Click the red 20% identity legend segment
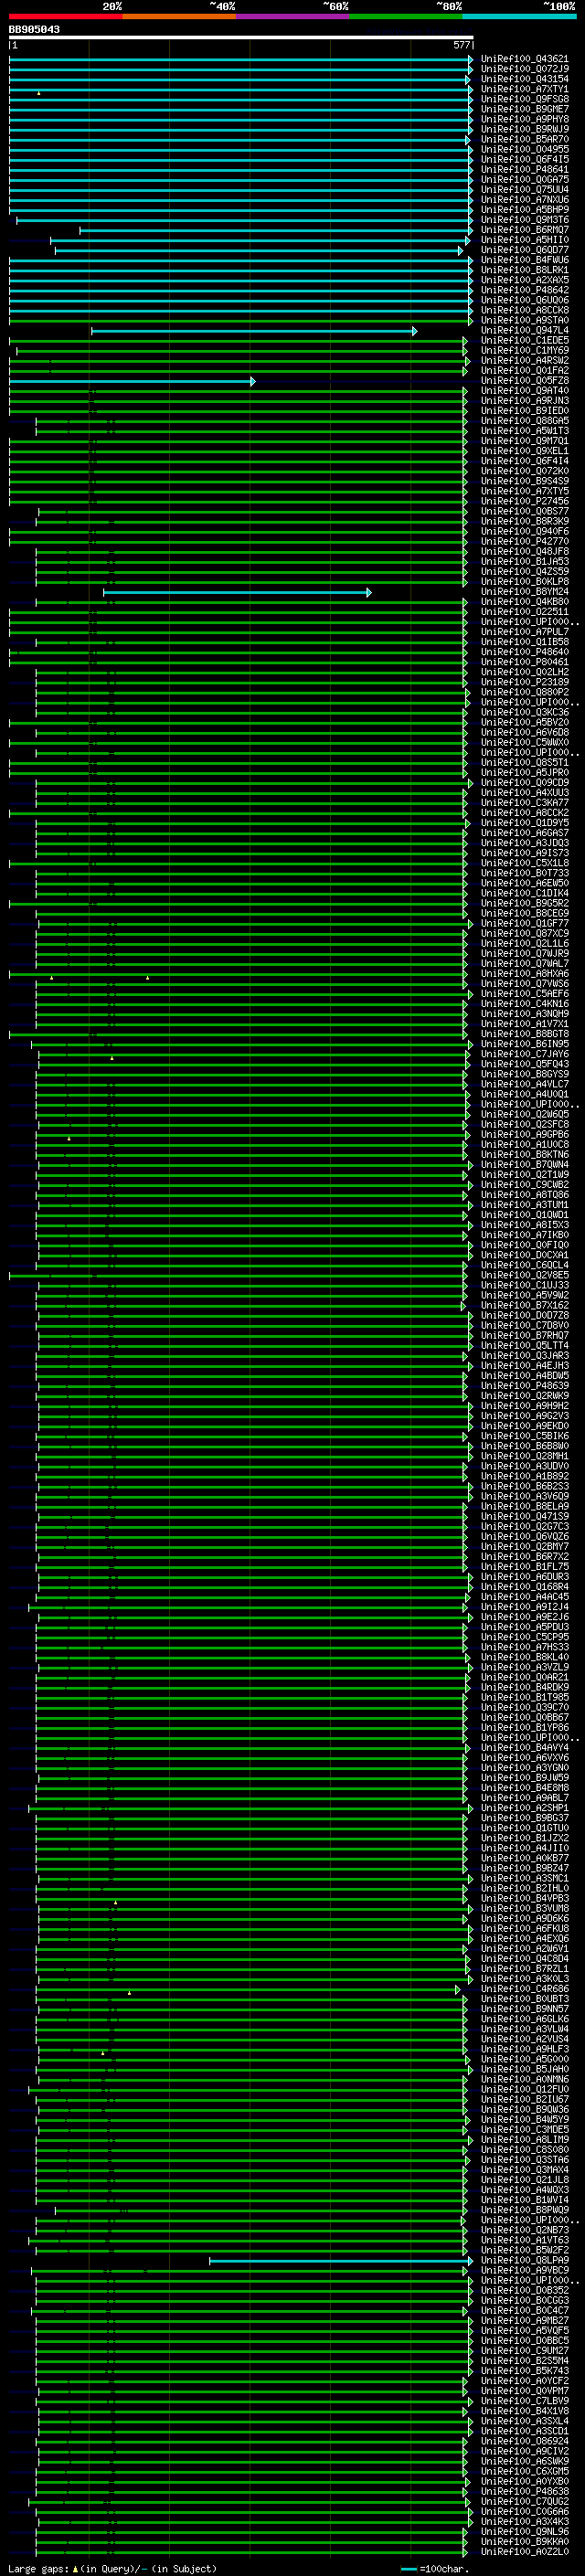This screenshot has height=2576, width=585. [x=65, y=16]
